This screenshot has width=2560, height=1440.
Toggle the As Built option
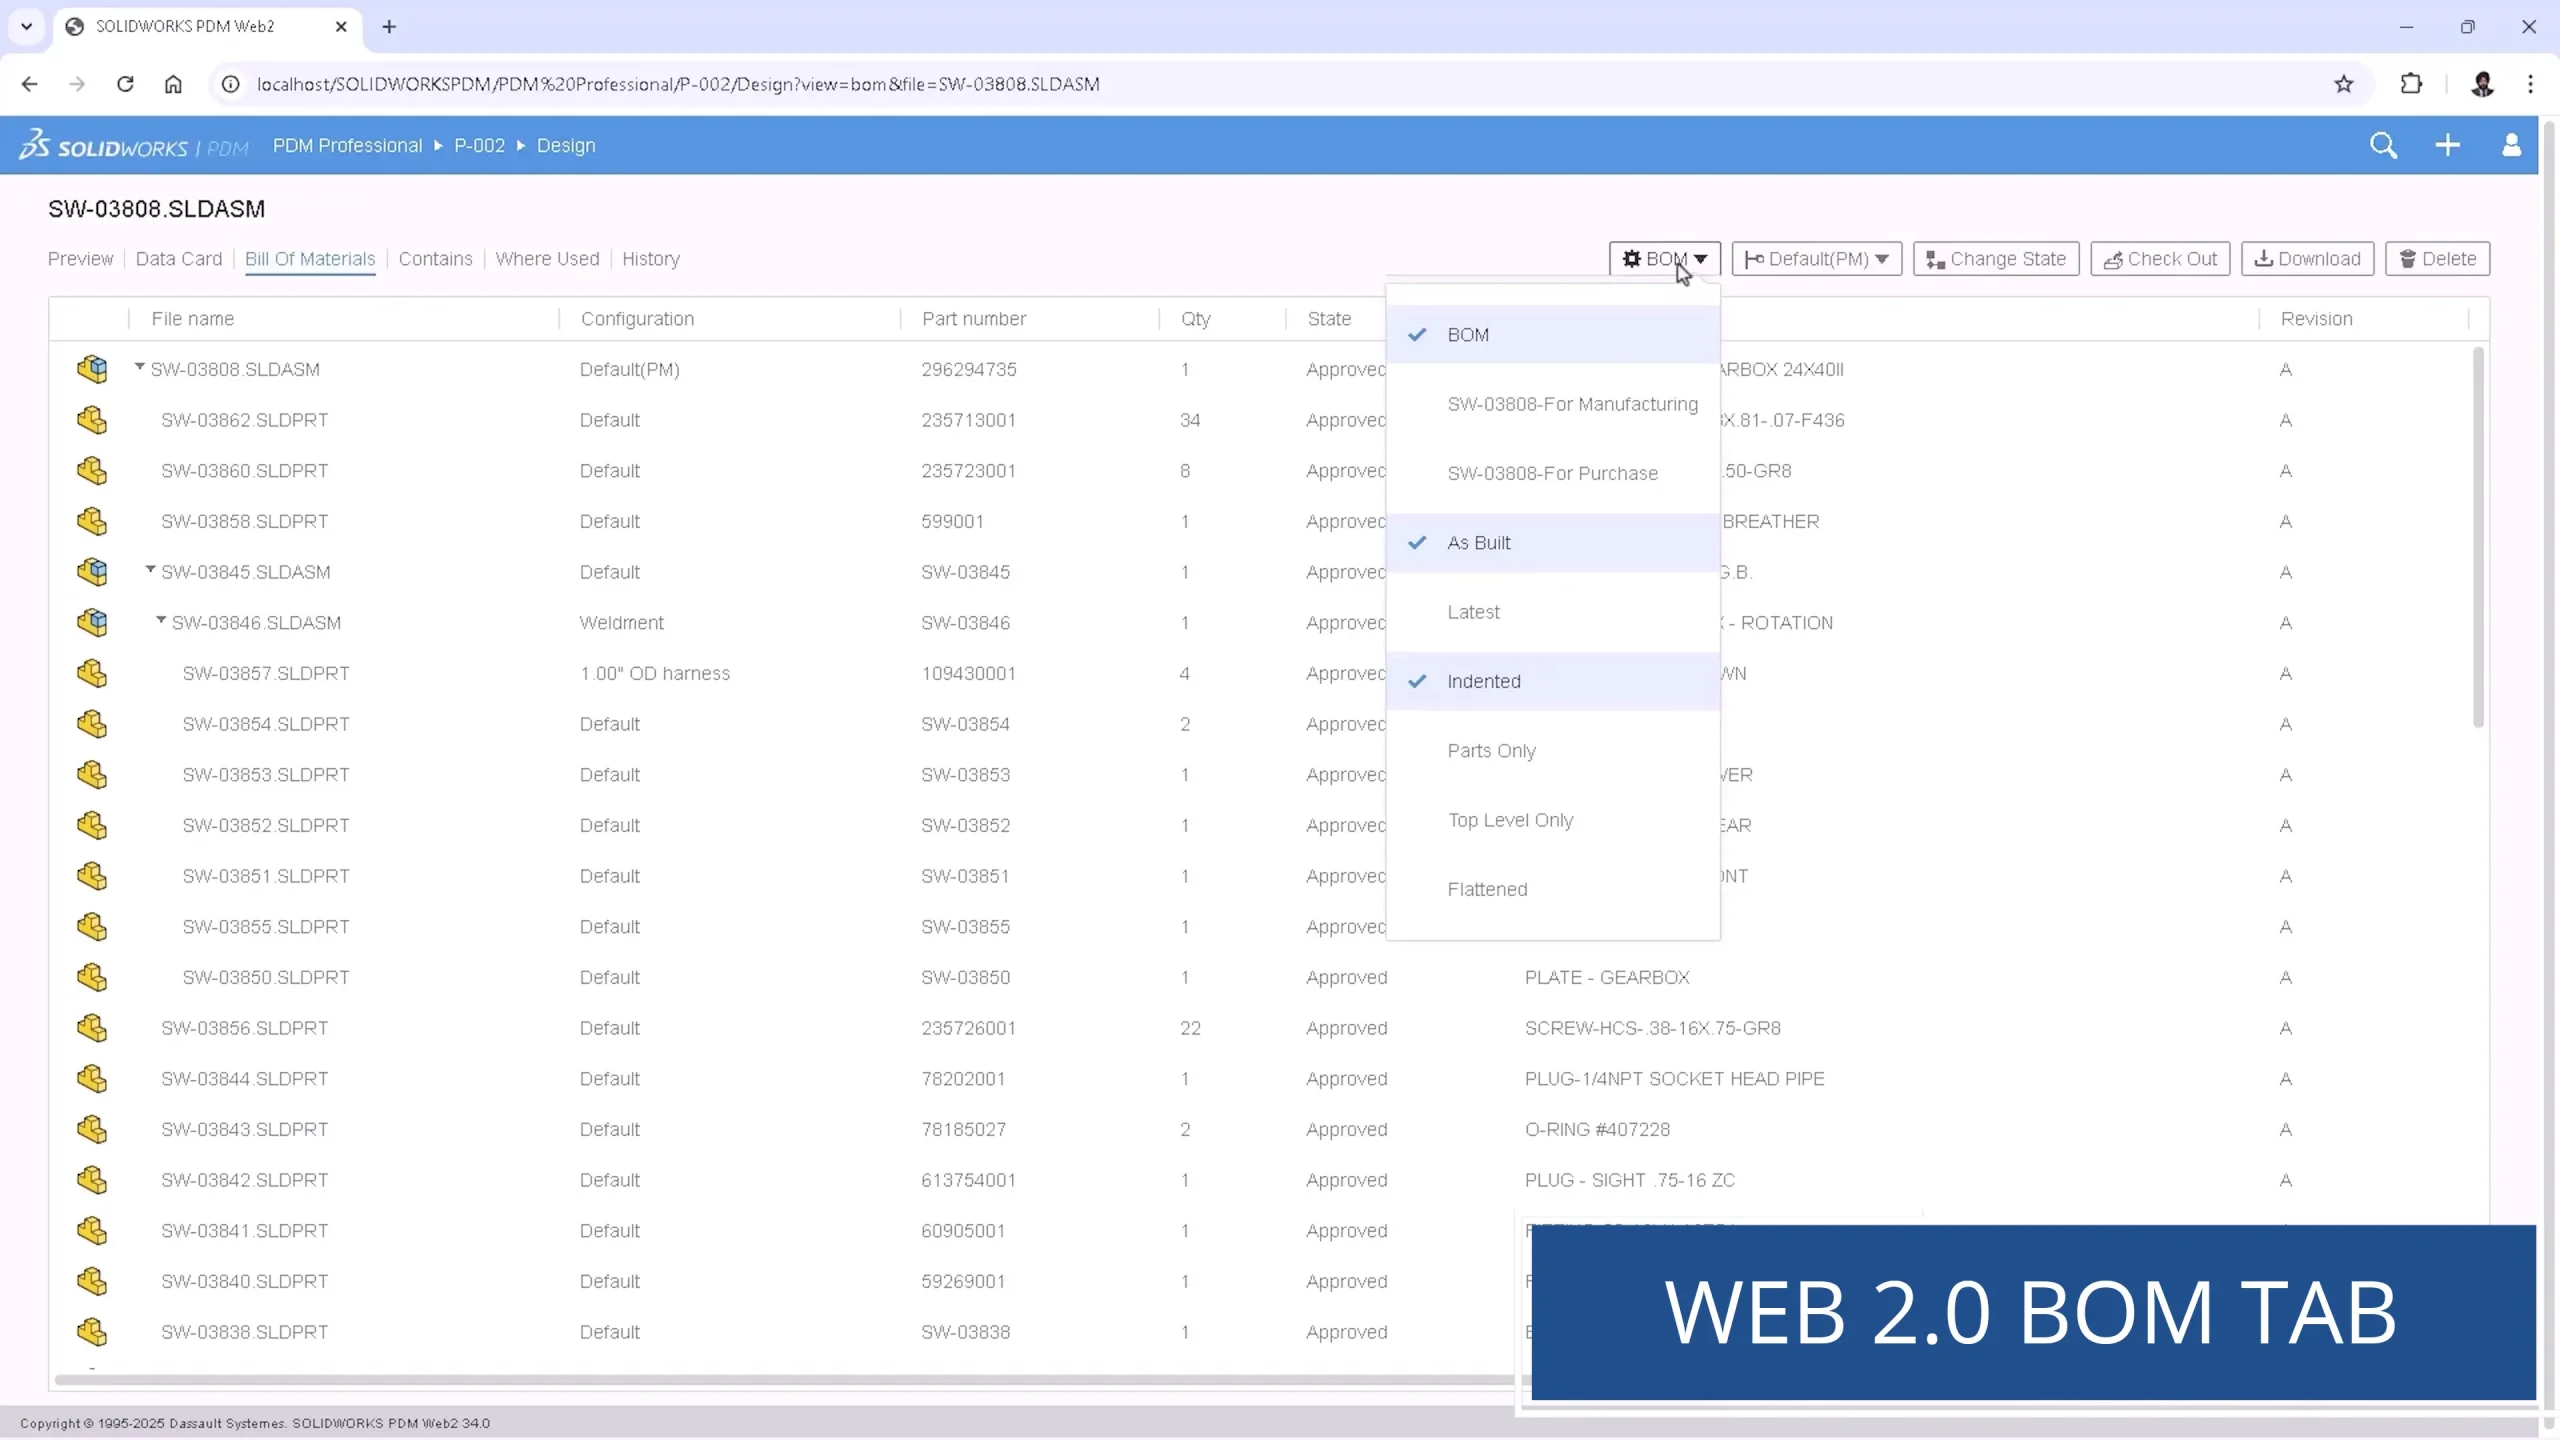1477,542
